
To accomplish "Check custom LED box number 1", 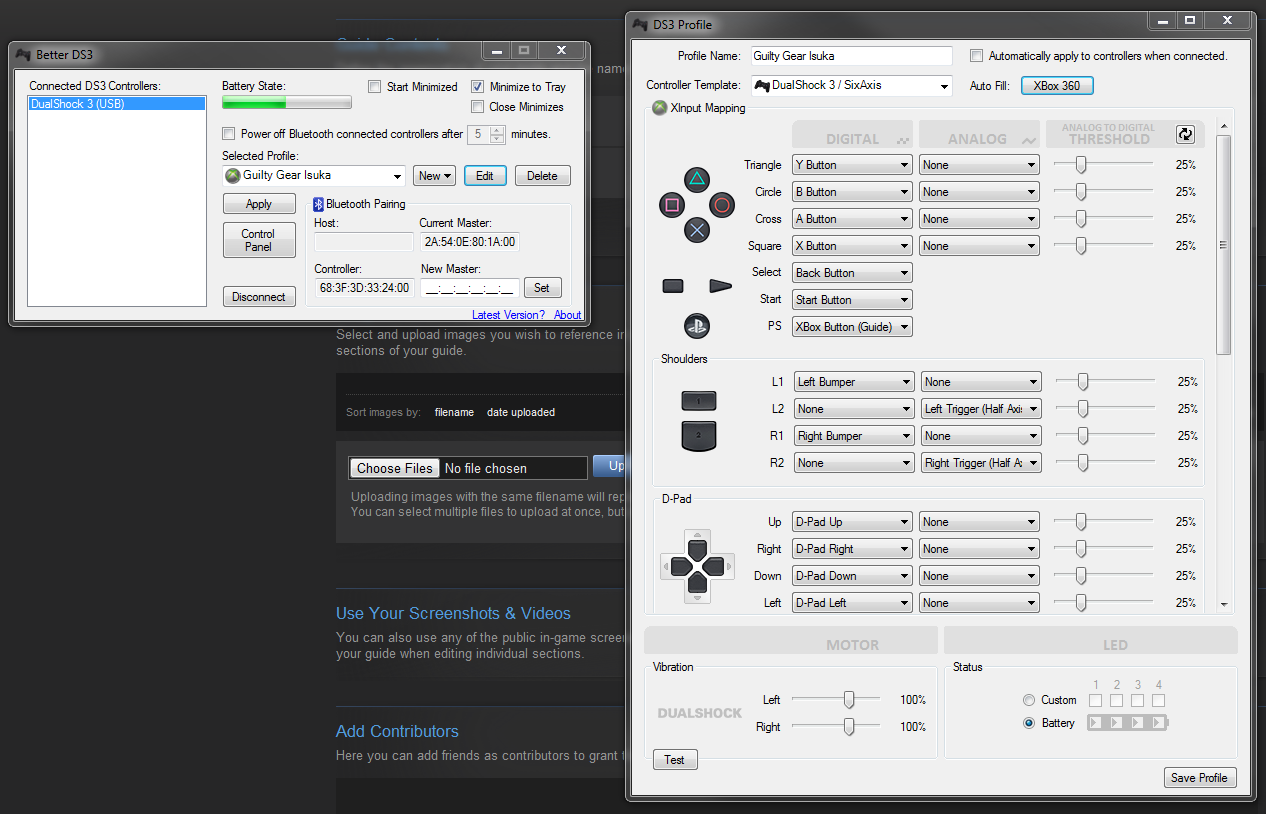I will tap(1096, 700).
